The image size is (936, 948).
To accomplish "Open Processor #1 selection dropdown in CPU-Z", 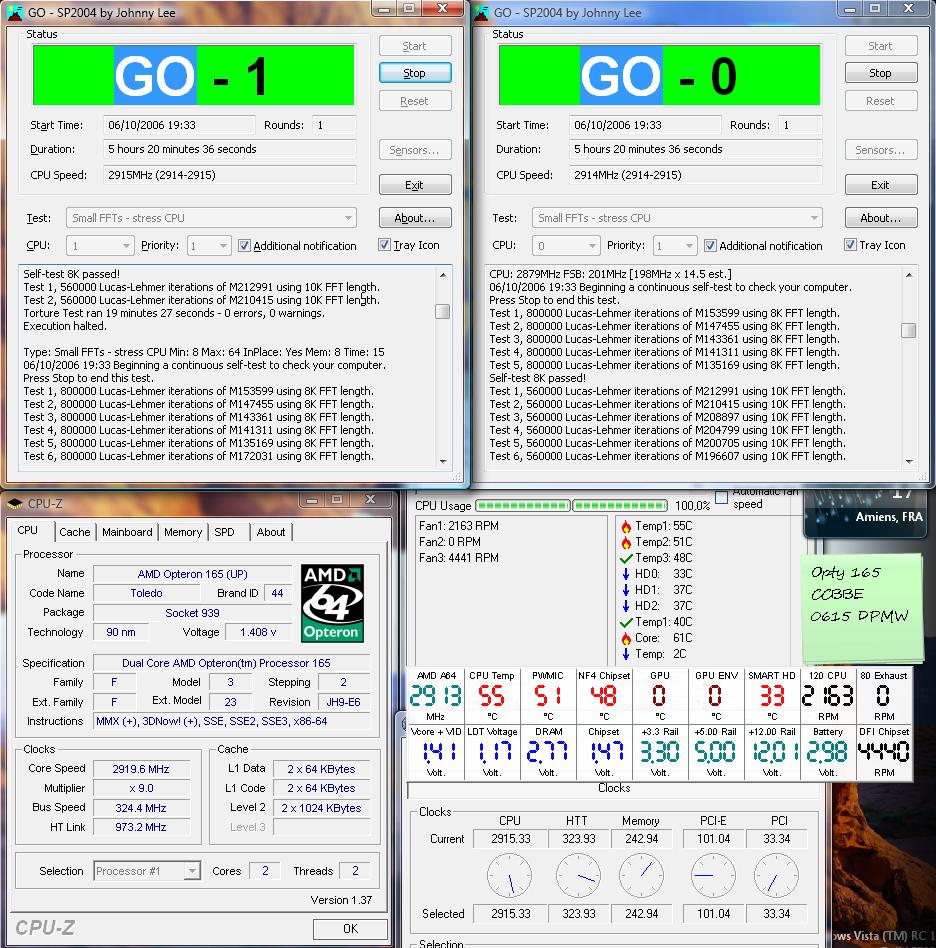I will coord(147,871).
